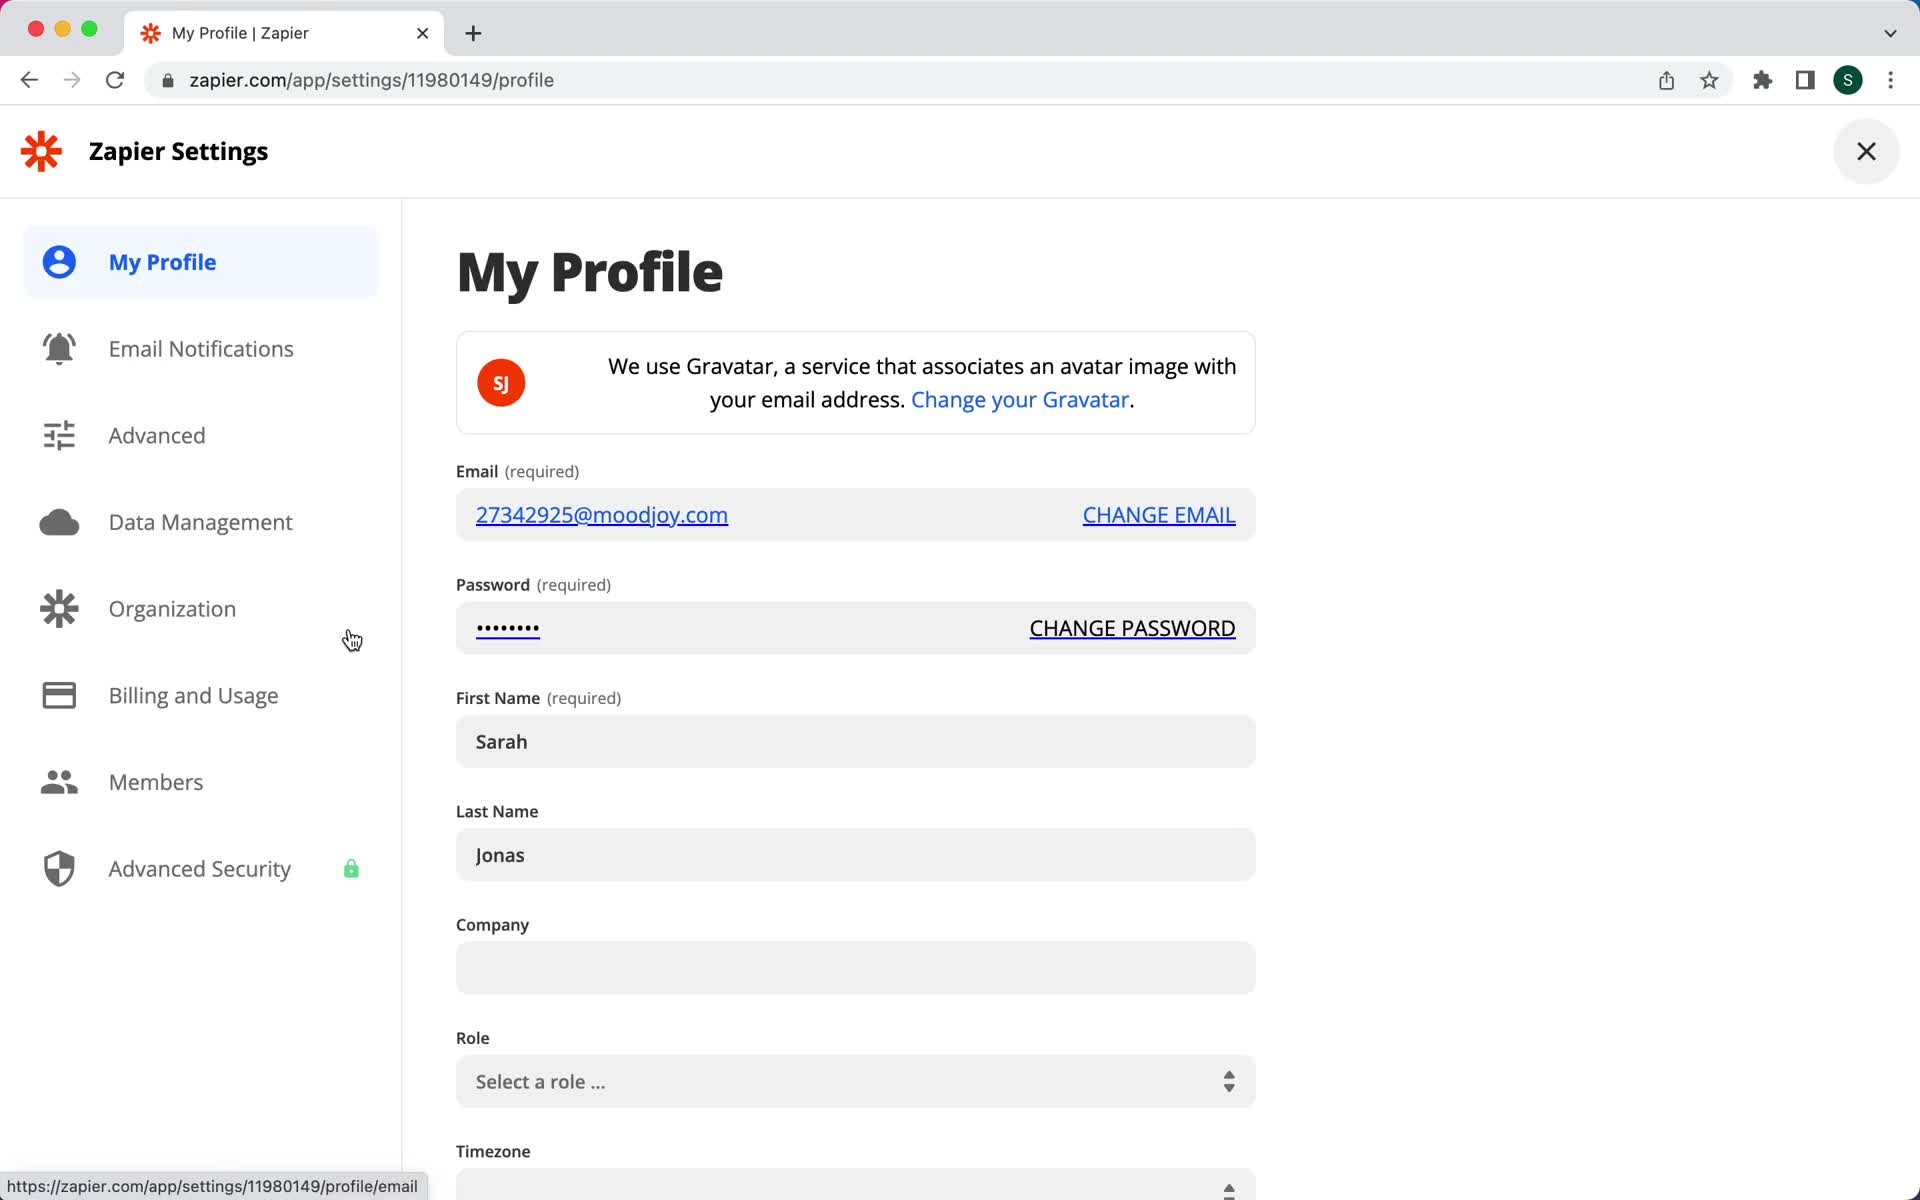Navigate to Advanced settings

coord(156,434)
